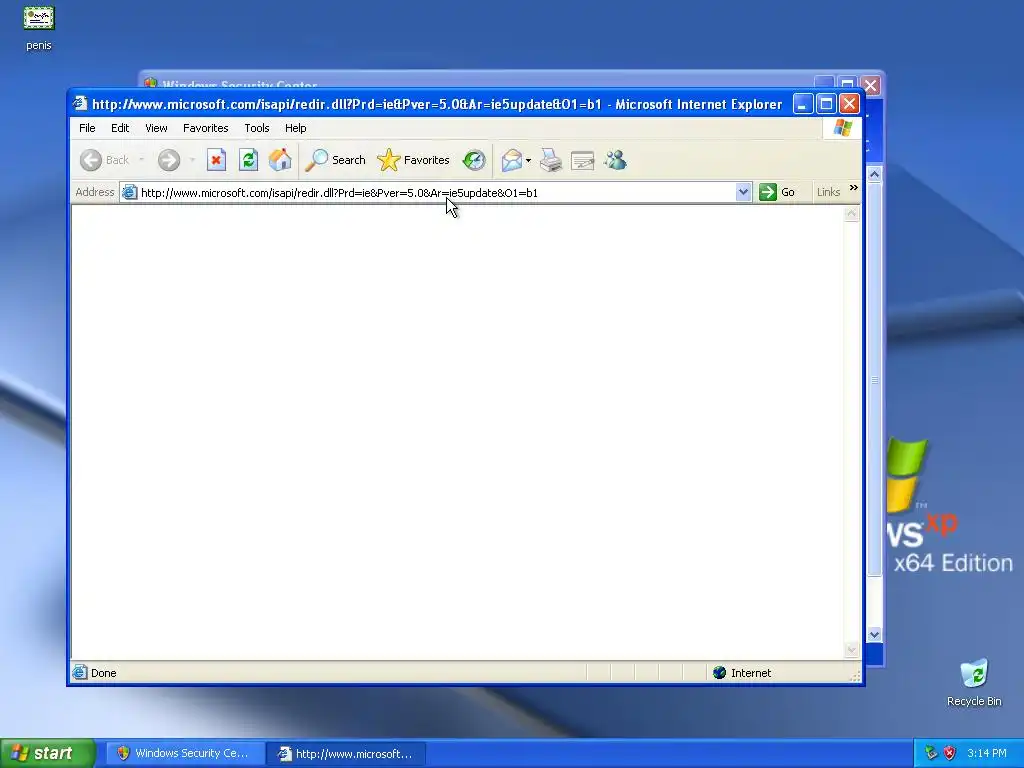Open the Edit menu
The height and width of the screenshot is (768, 1024).
pos(120,128)
